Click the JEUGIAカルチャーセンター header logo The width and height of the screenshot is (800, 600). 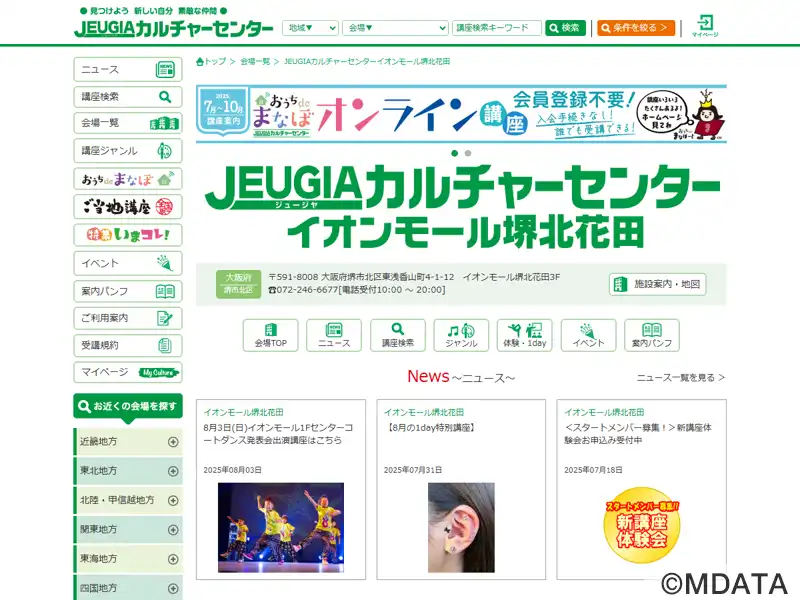pos(174,28)
